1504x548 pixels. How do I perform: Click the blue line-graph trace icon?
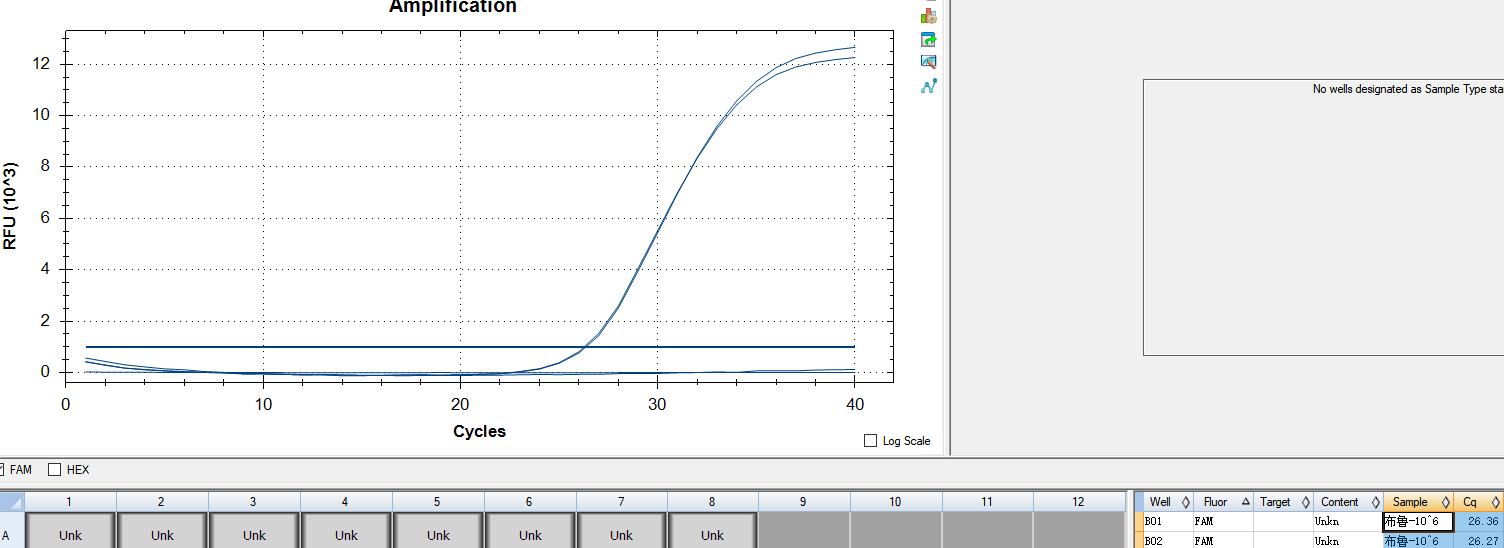pyautogui.click(x=929, y=86)
